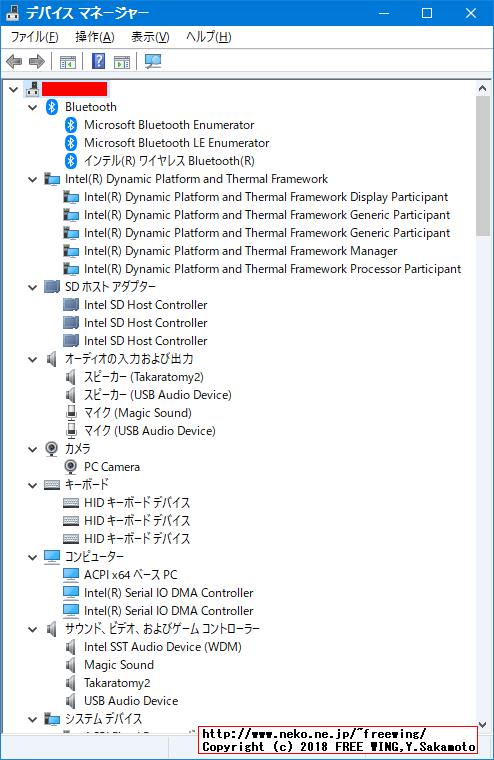494x760 pixels.
Task: Click the PC Camera device icon
Action: [x=71, y=467]
